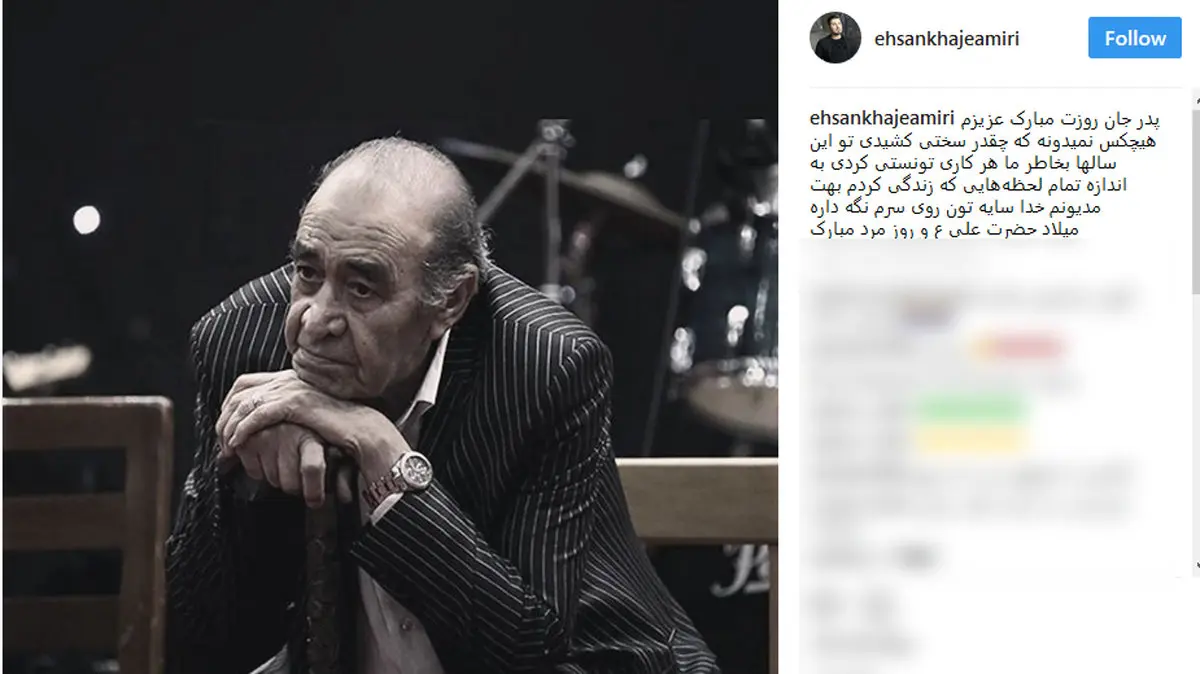Click the blurred yellow highlighted comment
The height and width of the screenshot is (674, 1200).
coord(970,440)
